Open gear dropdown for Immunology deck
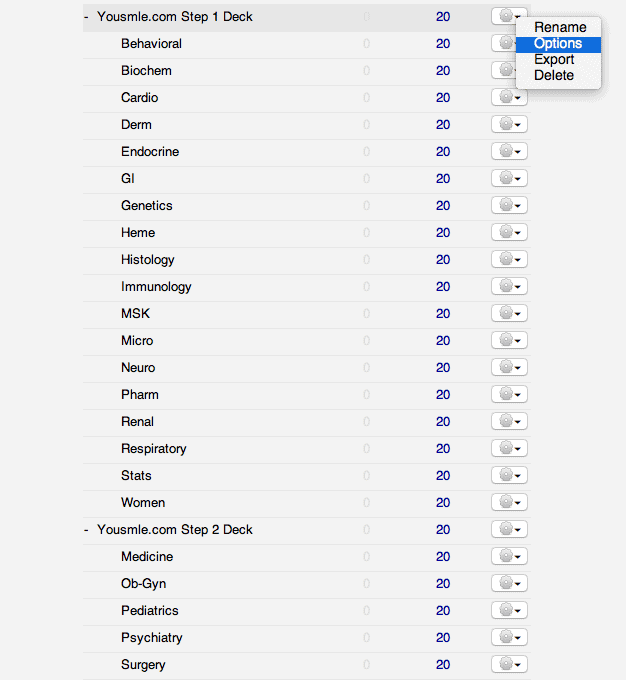626x680 pixels. click(x=509, y=286)
